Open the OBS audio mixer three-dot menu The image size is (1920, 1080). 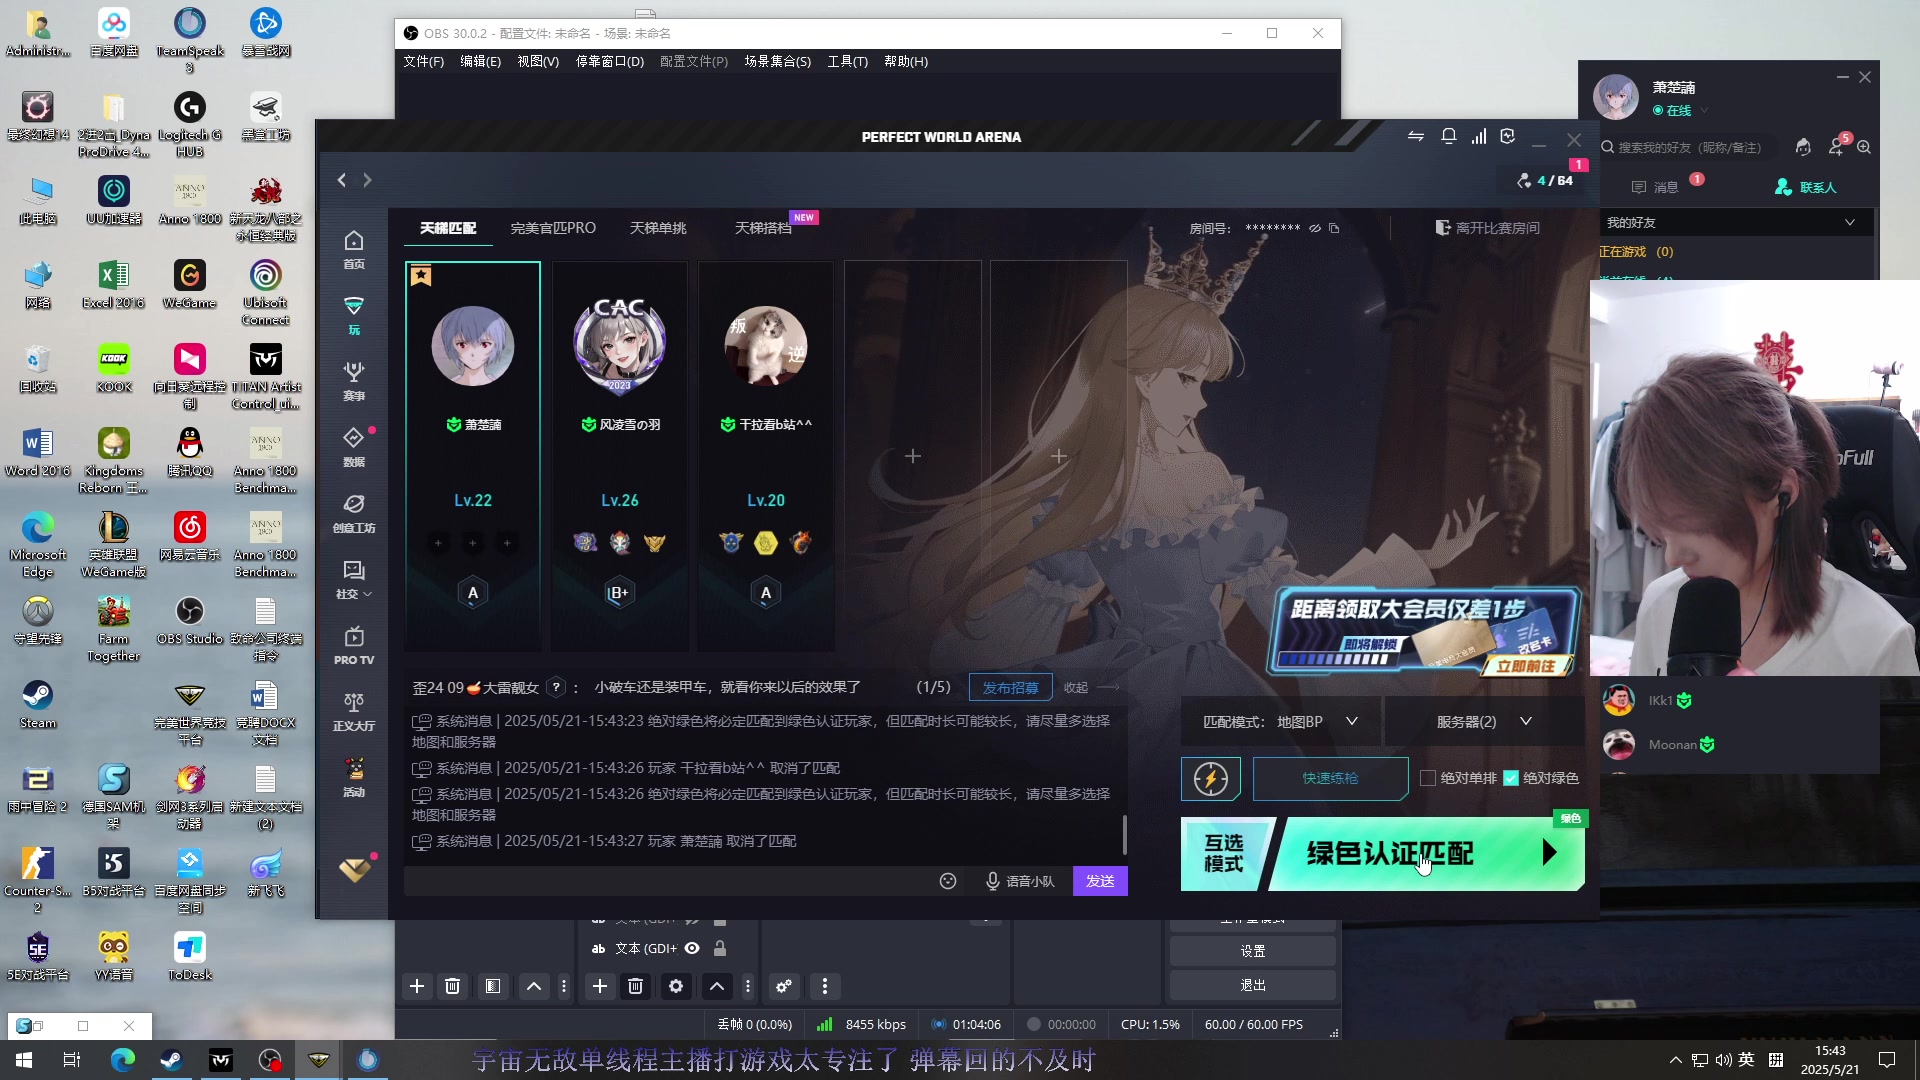[825, 986]
